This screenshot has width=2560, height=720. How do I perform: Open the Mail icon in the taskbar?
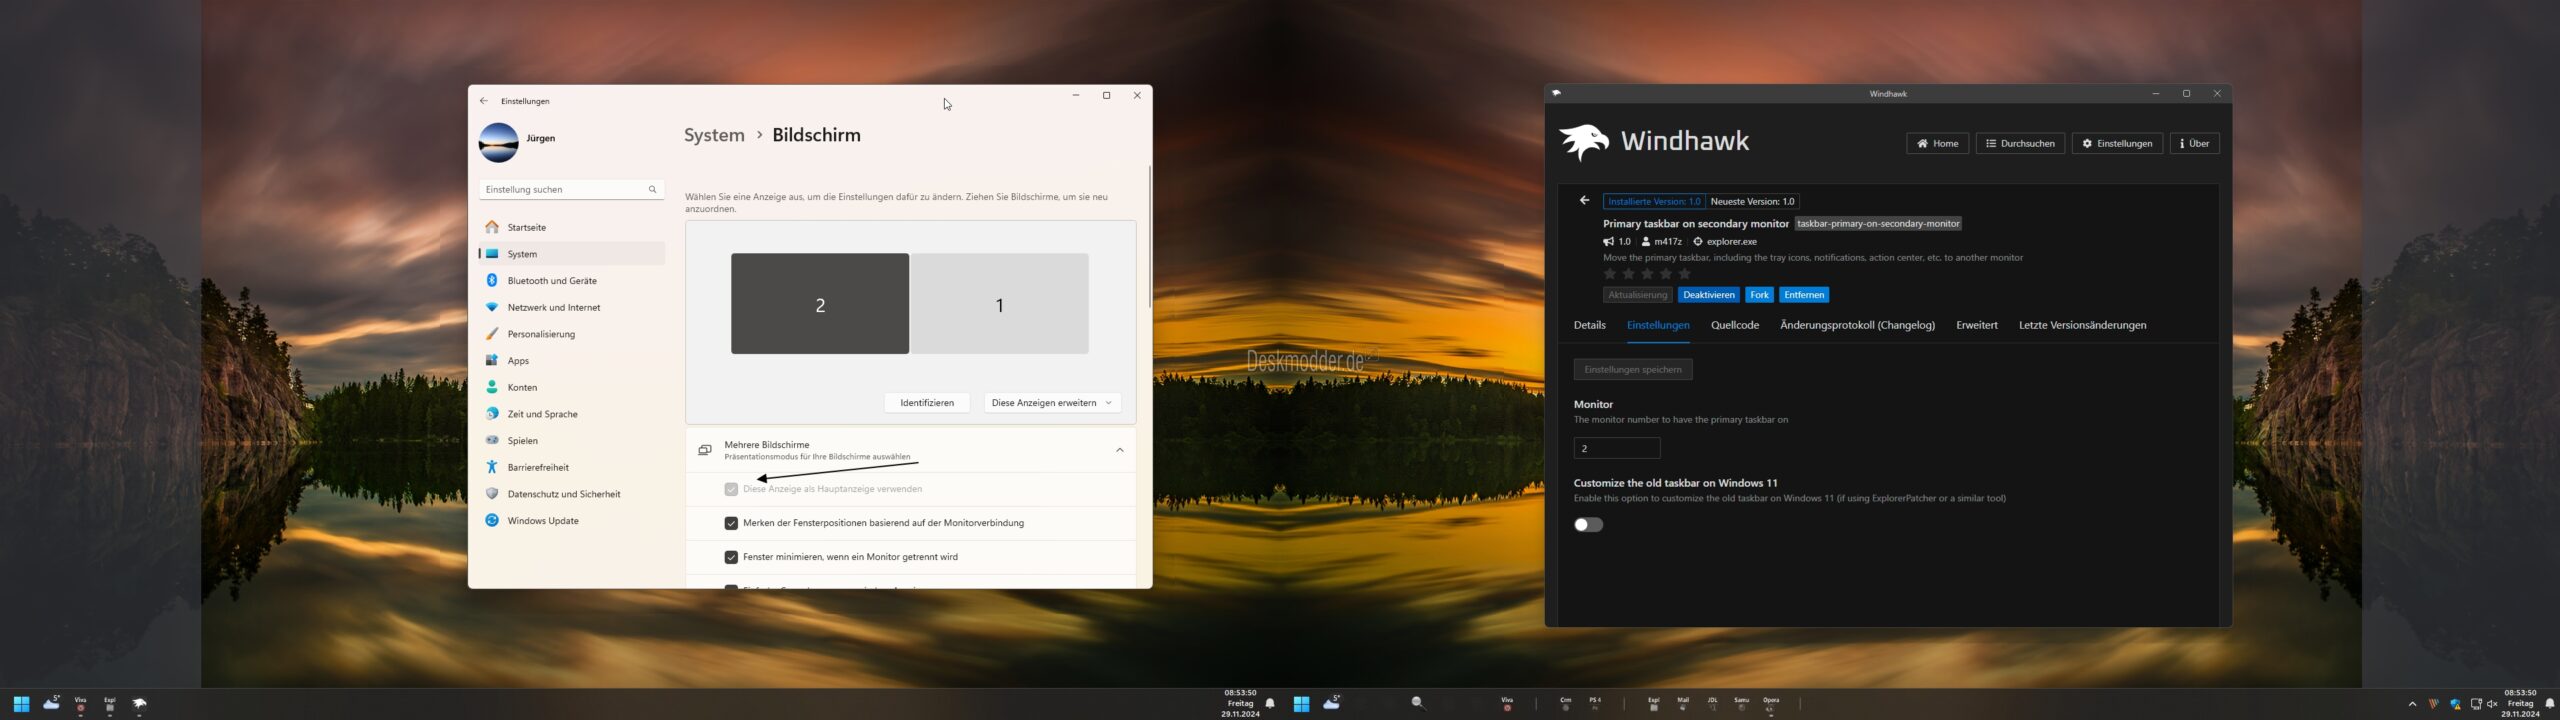click(1683, 704)
